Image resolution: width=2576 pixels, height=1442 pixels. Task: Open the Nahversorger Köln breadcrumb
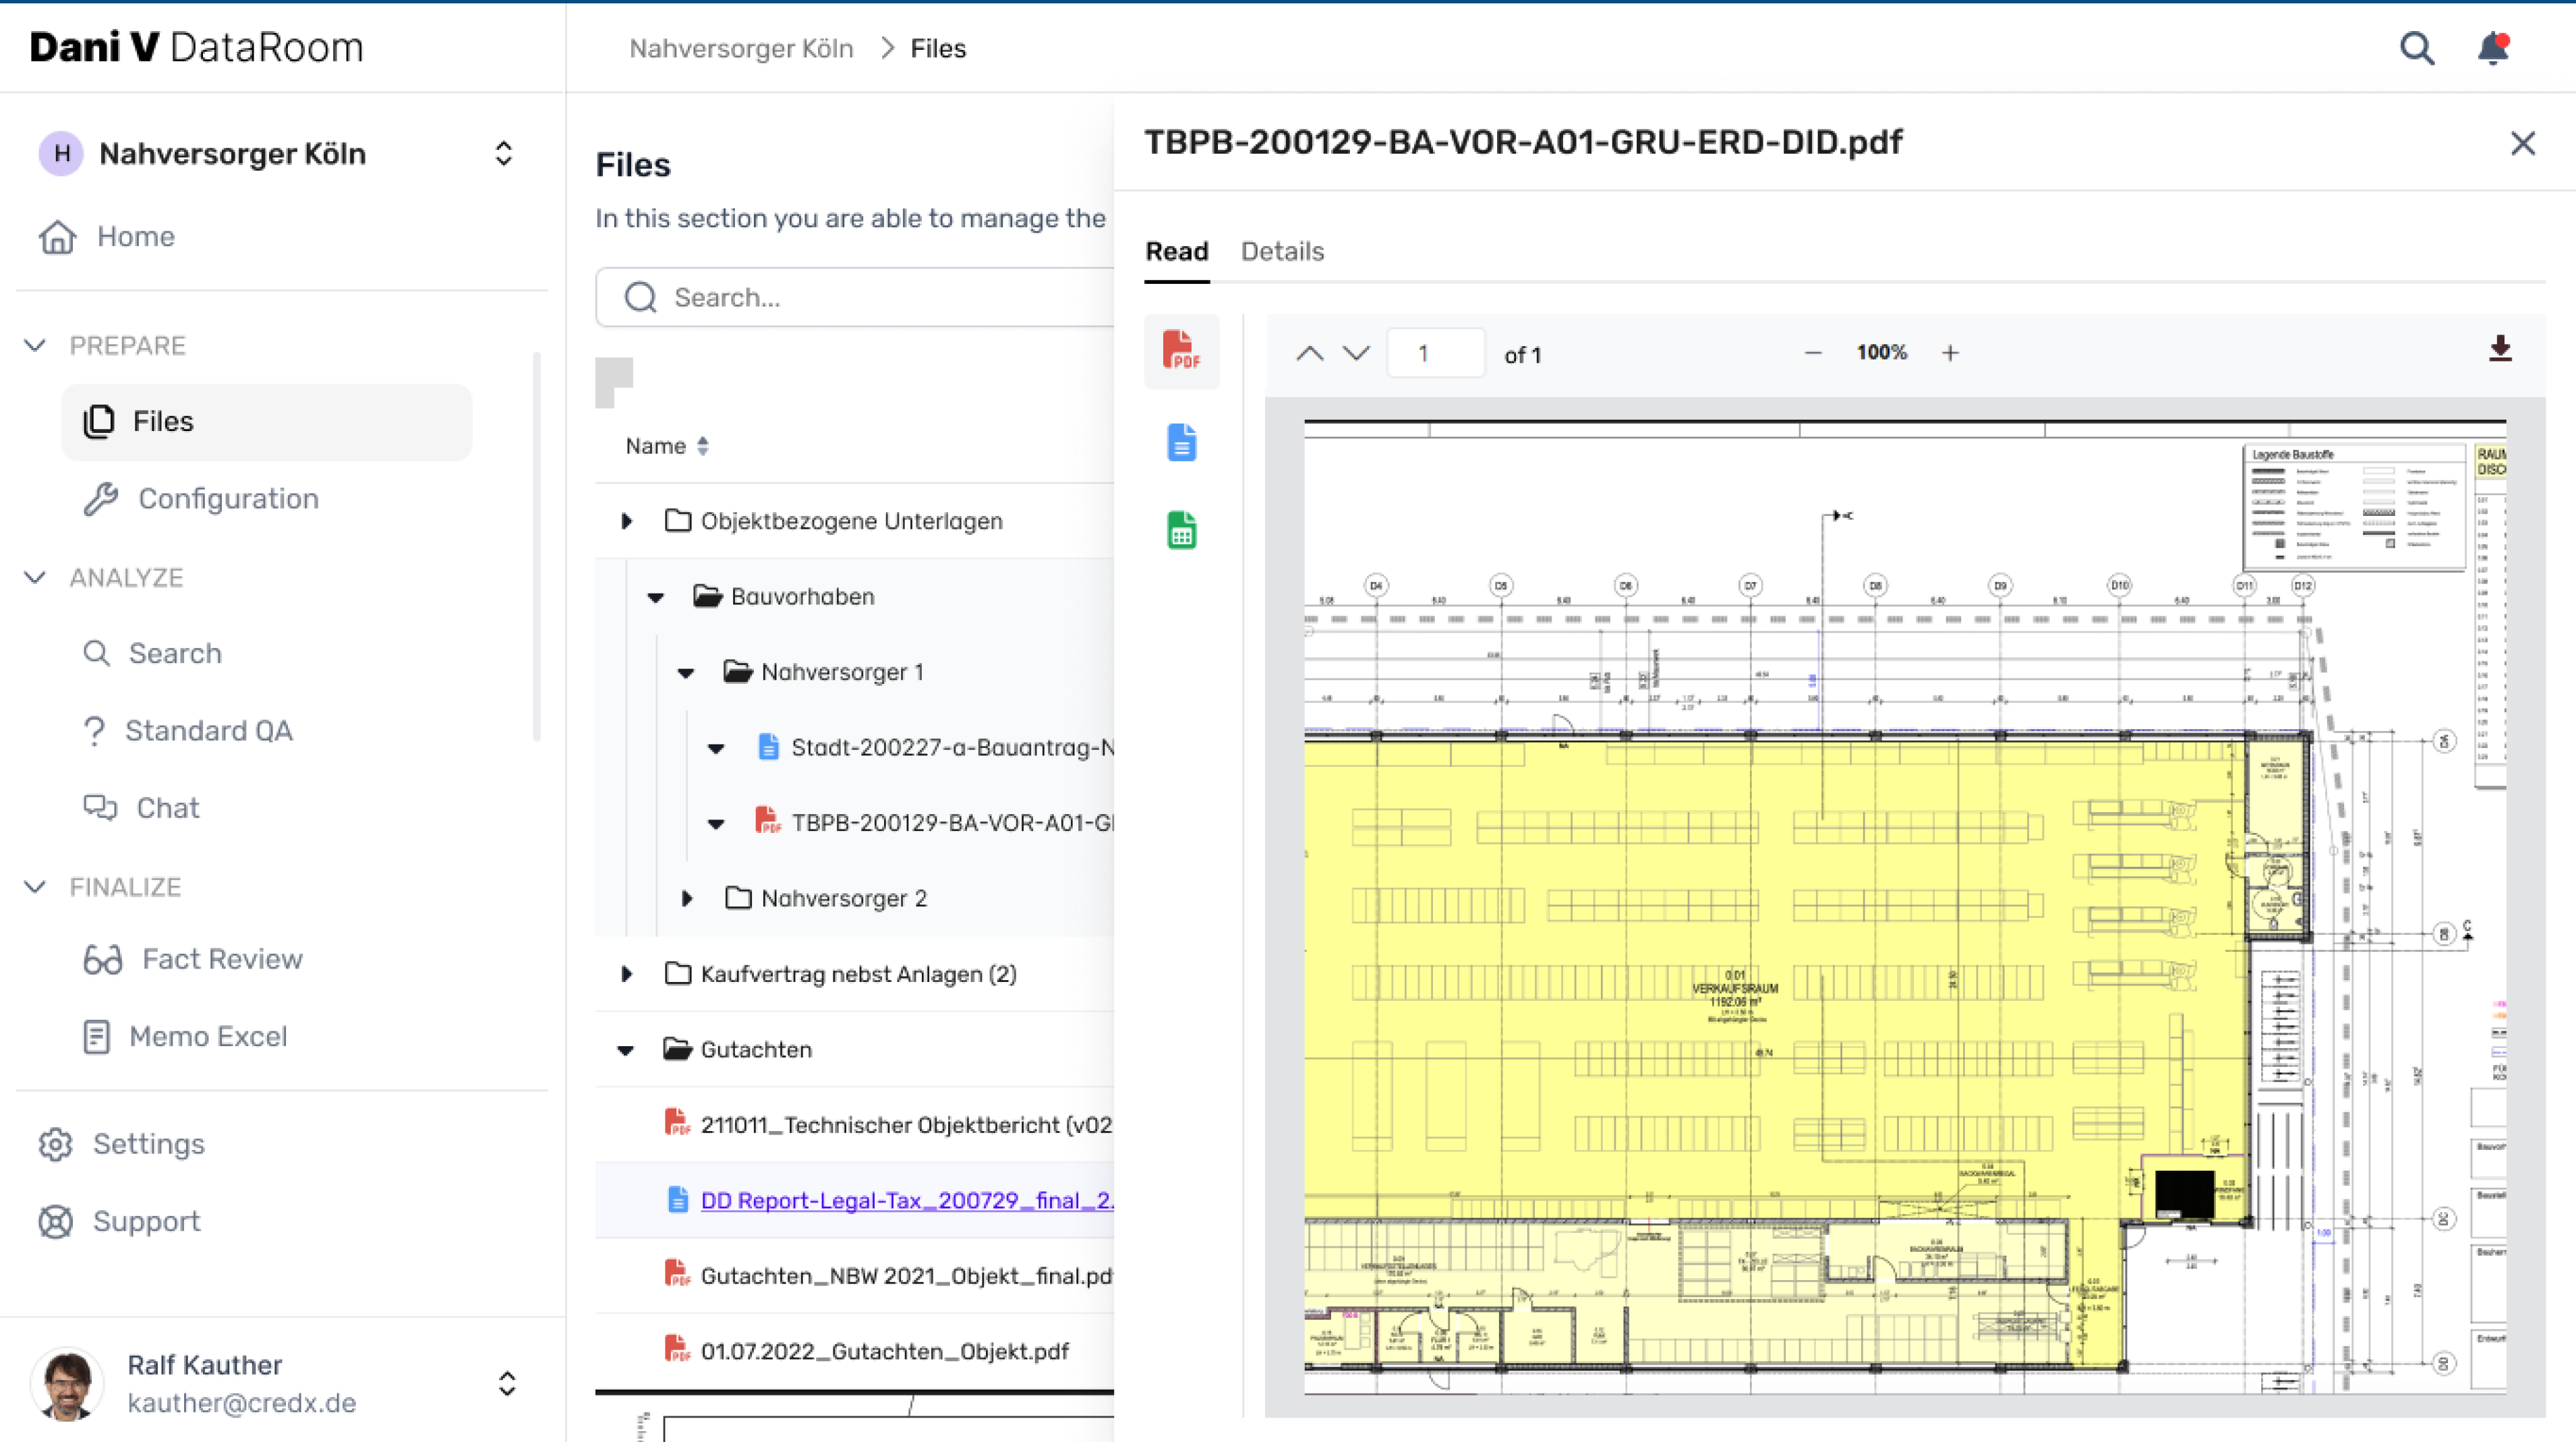point(742,48)
